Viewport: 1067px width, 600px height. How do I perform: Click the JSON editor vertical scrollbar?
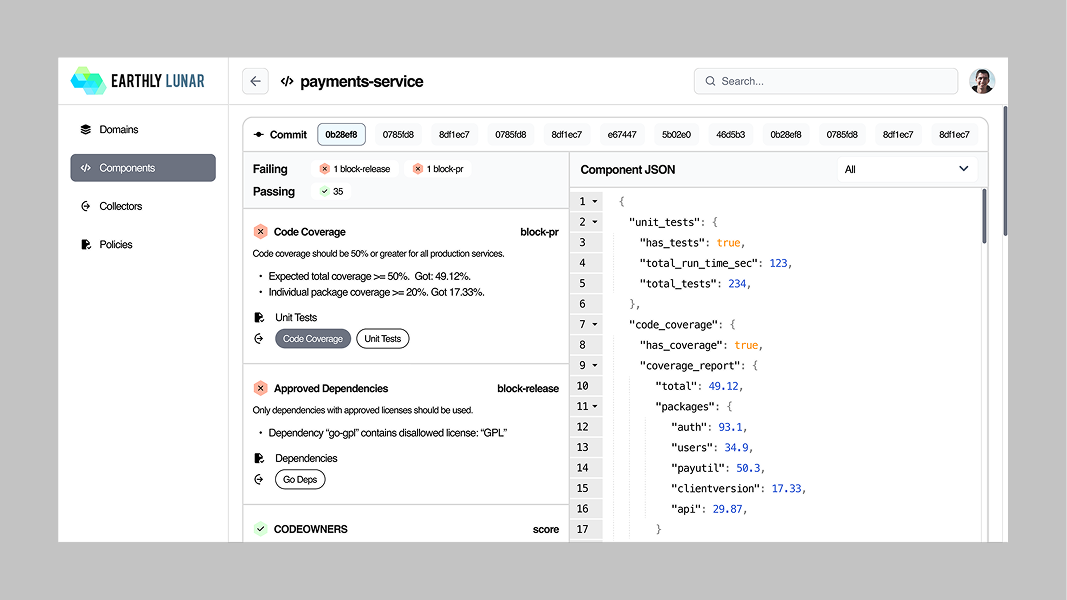tap(984, 216)
